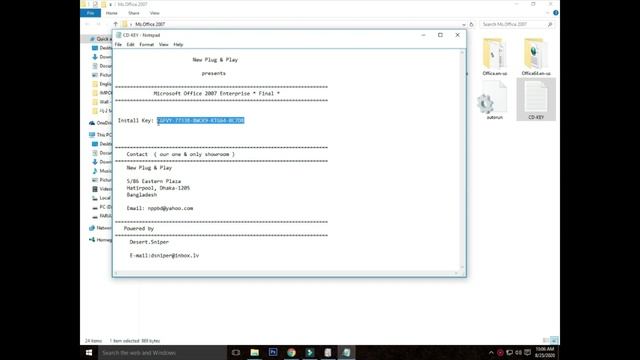
Task: Minimize the Notepad window
Action: (423, 35)
